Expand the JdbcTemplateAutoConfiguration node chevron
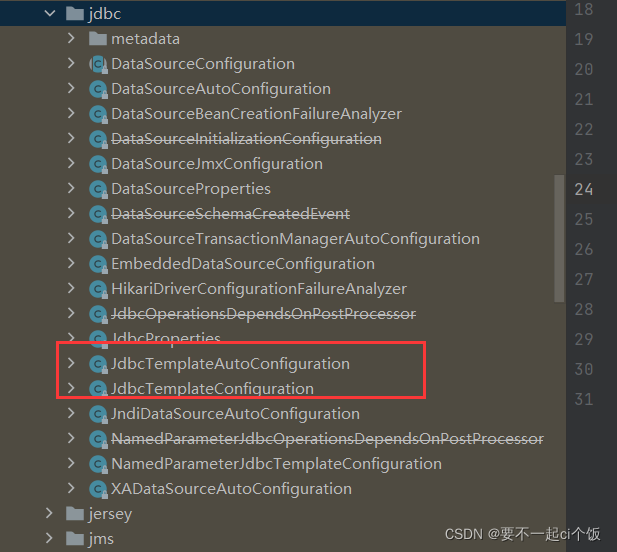Screen dimensions: 617x552 [x=71, y=363]
